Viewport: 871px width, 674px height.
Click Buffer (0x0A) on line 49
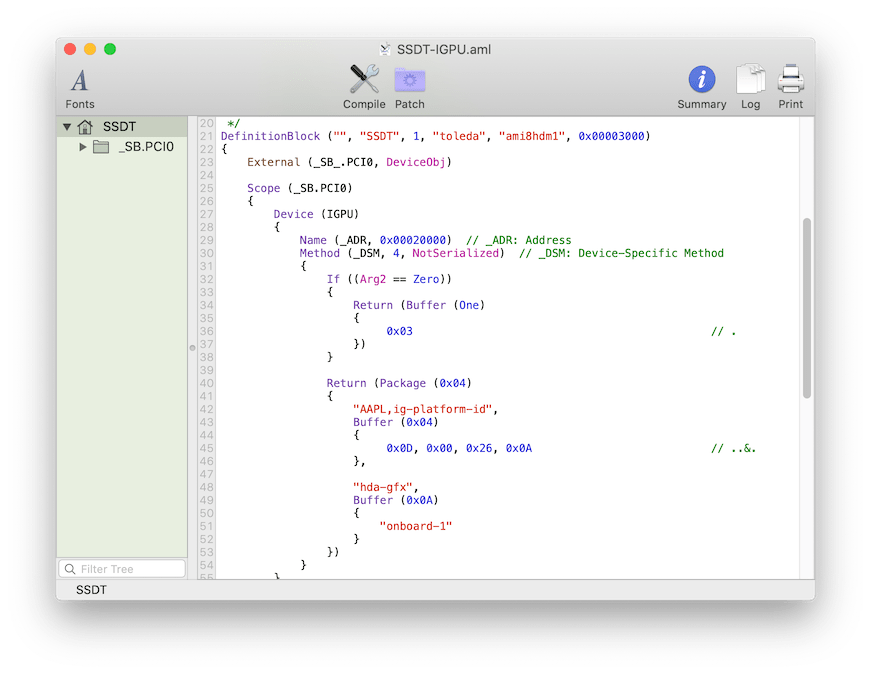tap(396, 501)
